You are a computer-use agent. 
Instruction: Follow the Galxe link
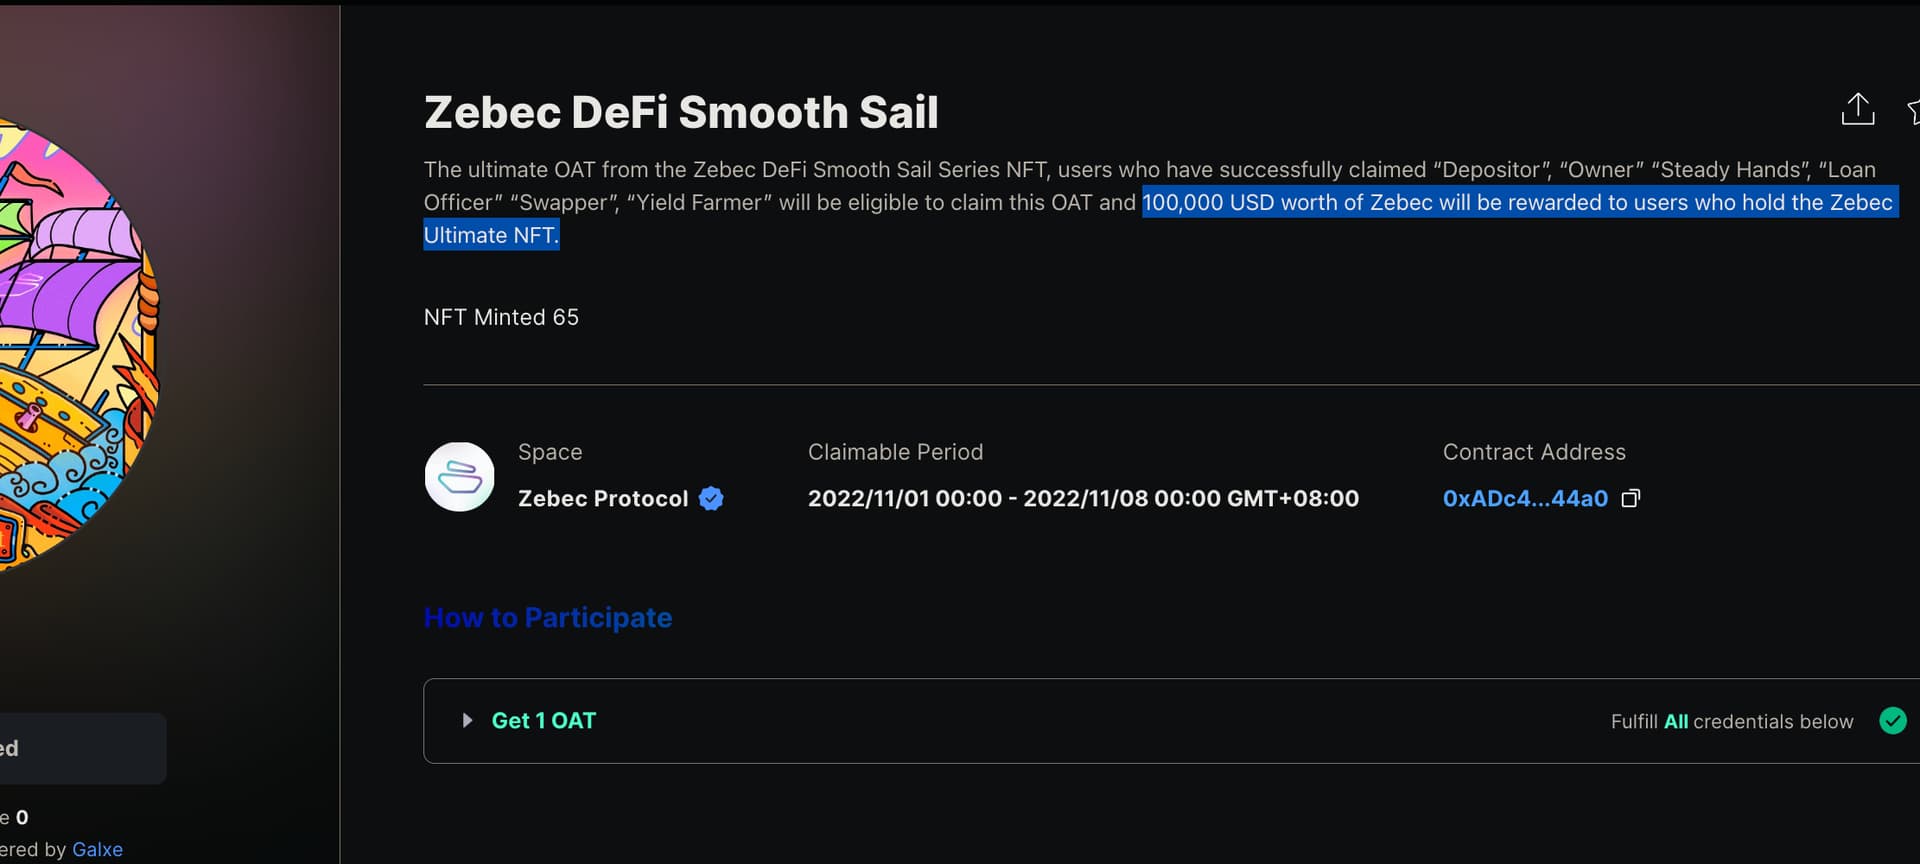pos(97,849)
